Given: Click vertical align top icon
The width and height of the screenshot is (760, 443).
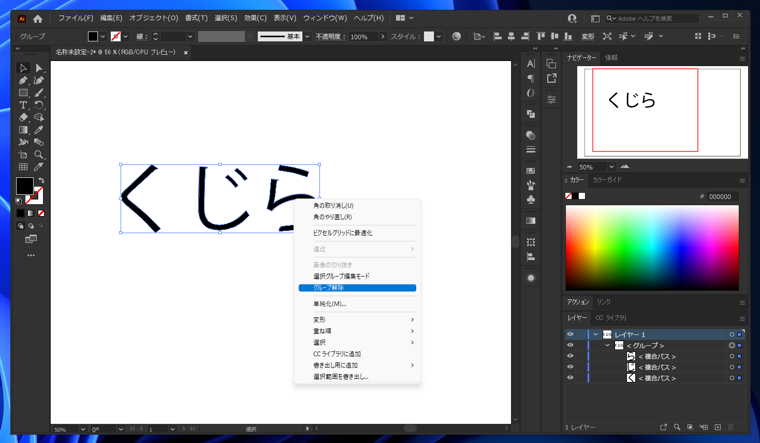Looking at the screenshot, I should (540, 36).
